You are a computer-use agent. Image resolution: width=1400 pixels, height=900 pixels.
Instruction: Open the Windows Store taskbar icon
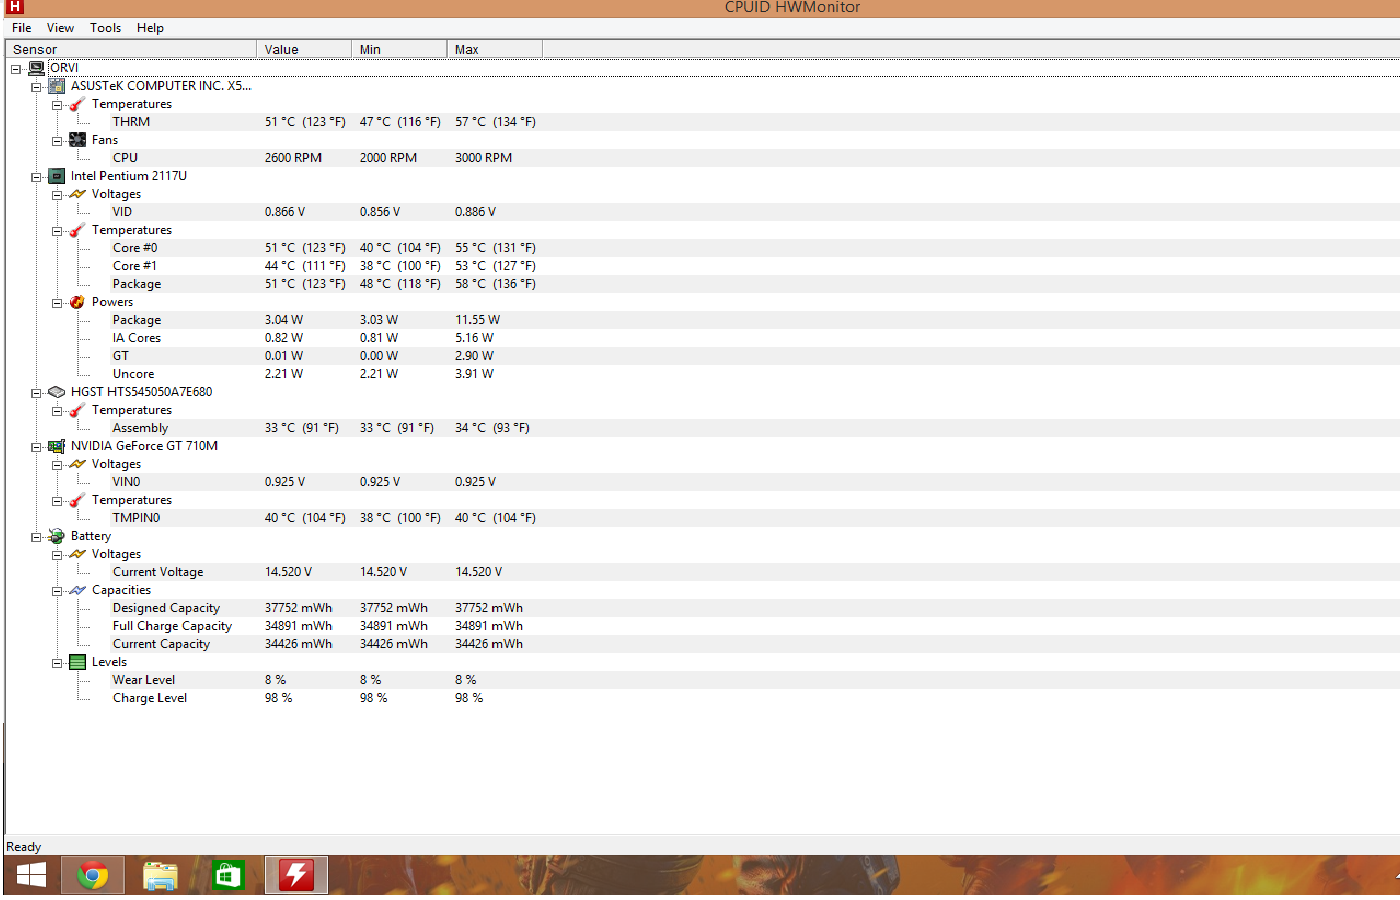228,876
